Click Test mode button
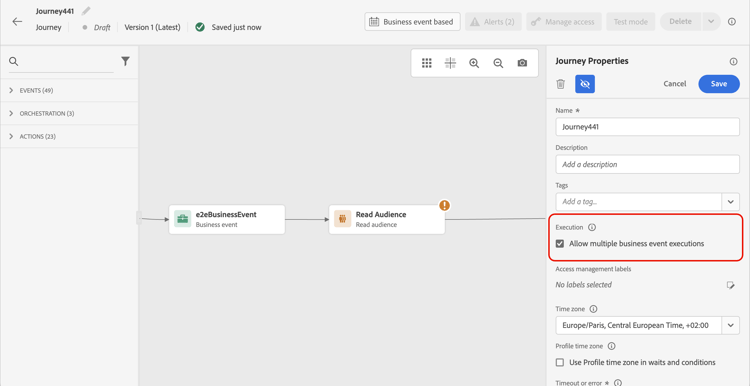Image resolution: width=750 pixels, height=386 pixels. click(631, 22)
